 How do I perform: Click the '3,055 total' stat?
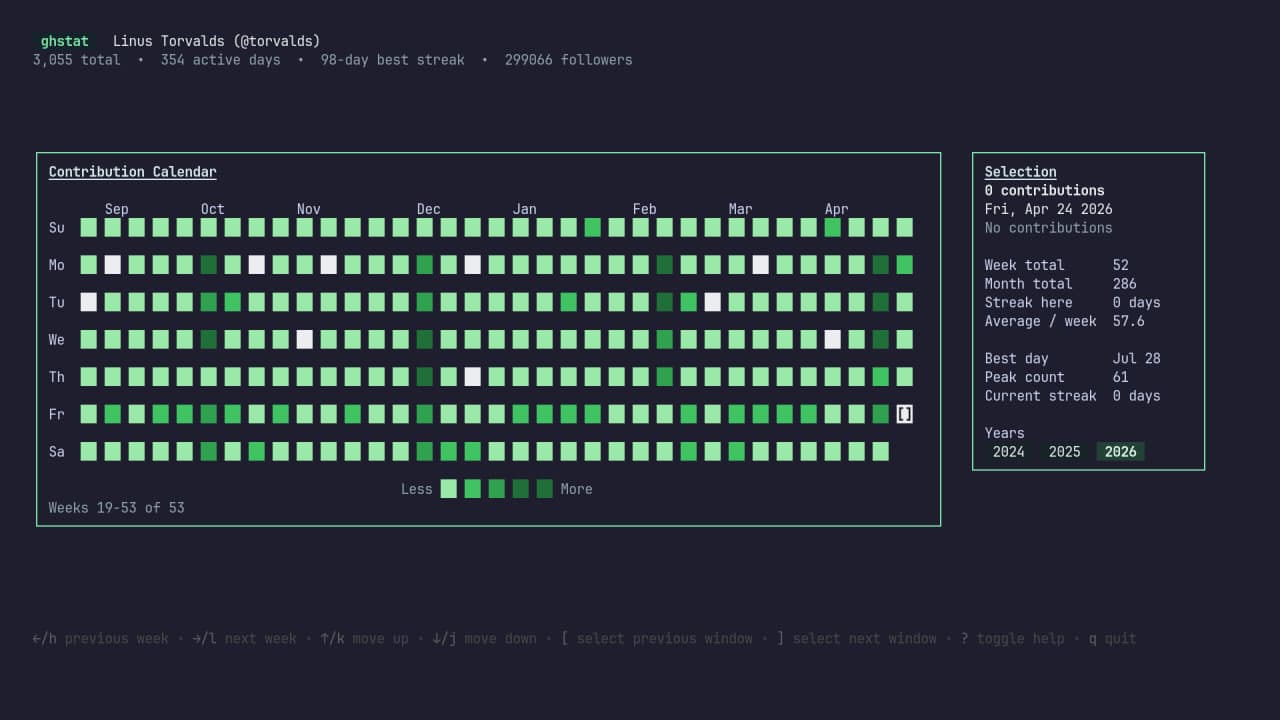point(76,60)
